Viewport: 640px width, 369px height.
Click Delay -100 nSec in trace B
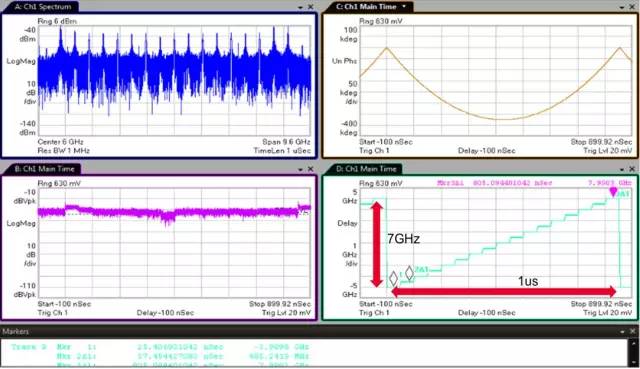coord(165,313)
